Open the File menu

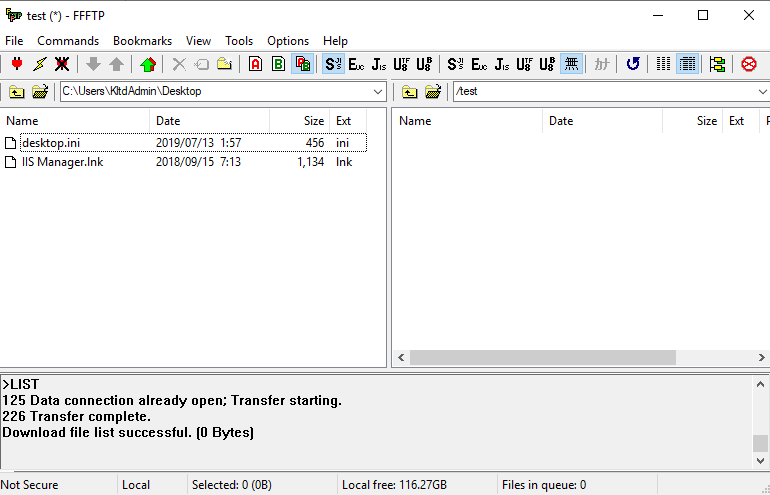pos(14,41)
